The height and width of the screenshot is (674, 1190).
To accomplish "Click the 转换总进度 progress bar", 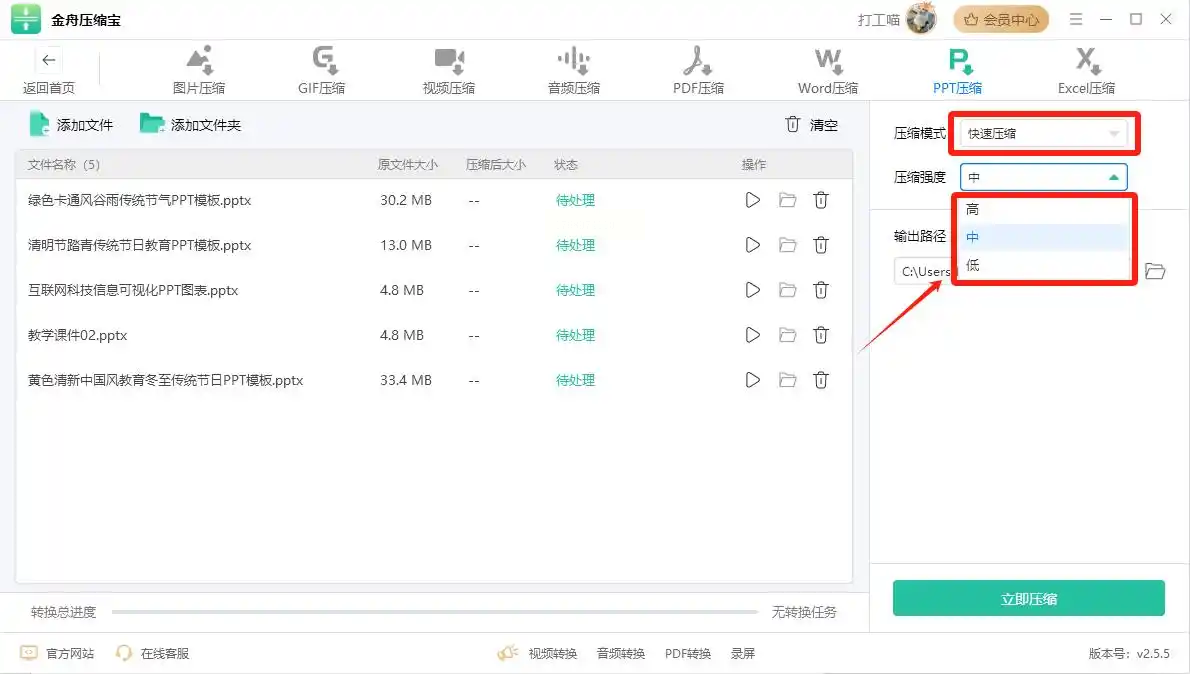I will point(434,612).
